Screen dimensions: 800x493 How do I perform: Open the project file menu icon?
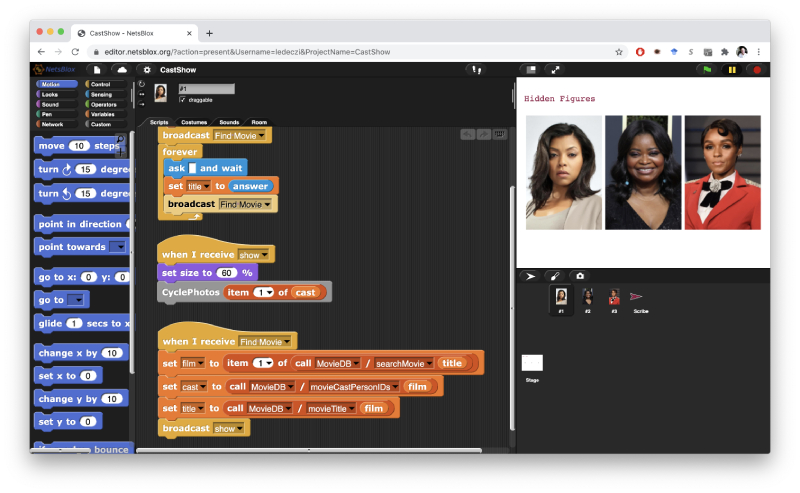96,70
